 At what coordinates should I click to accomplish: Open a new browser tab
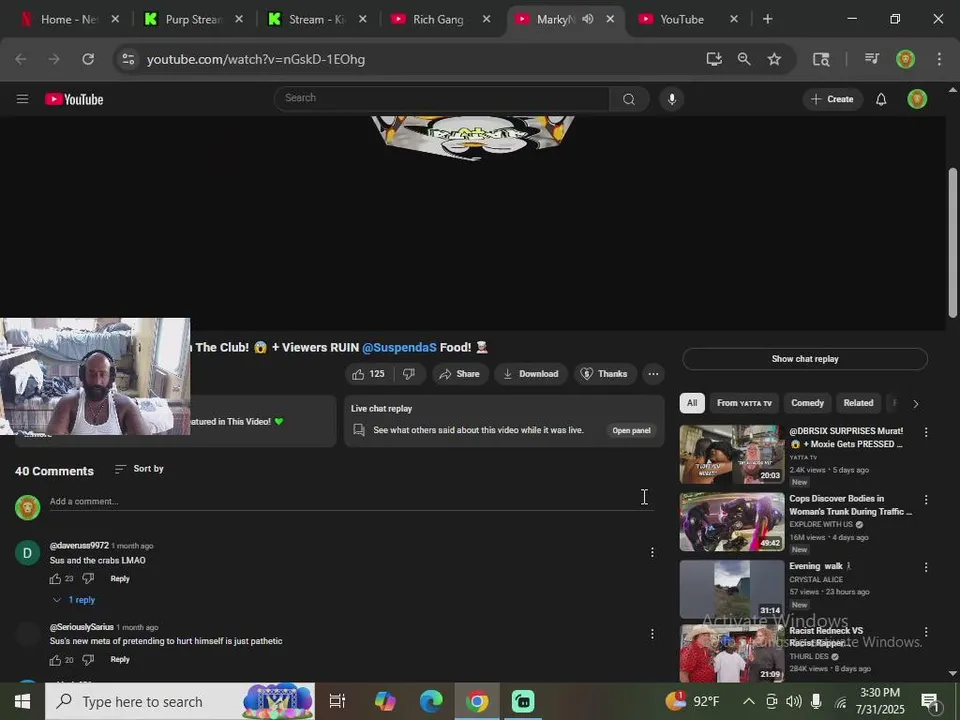click(767, 19)
